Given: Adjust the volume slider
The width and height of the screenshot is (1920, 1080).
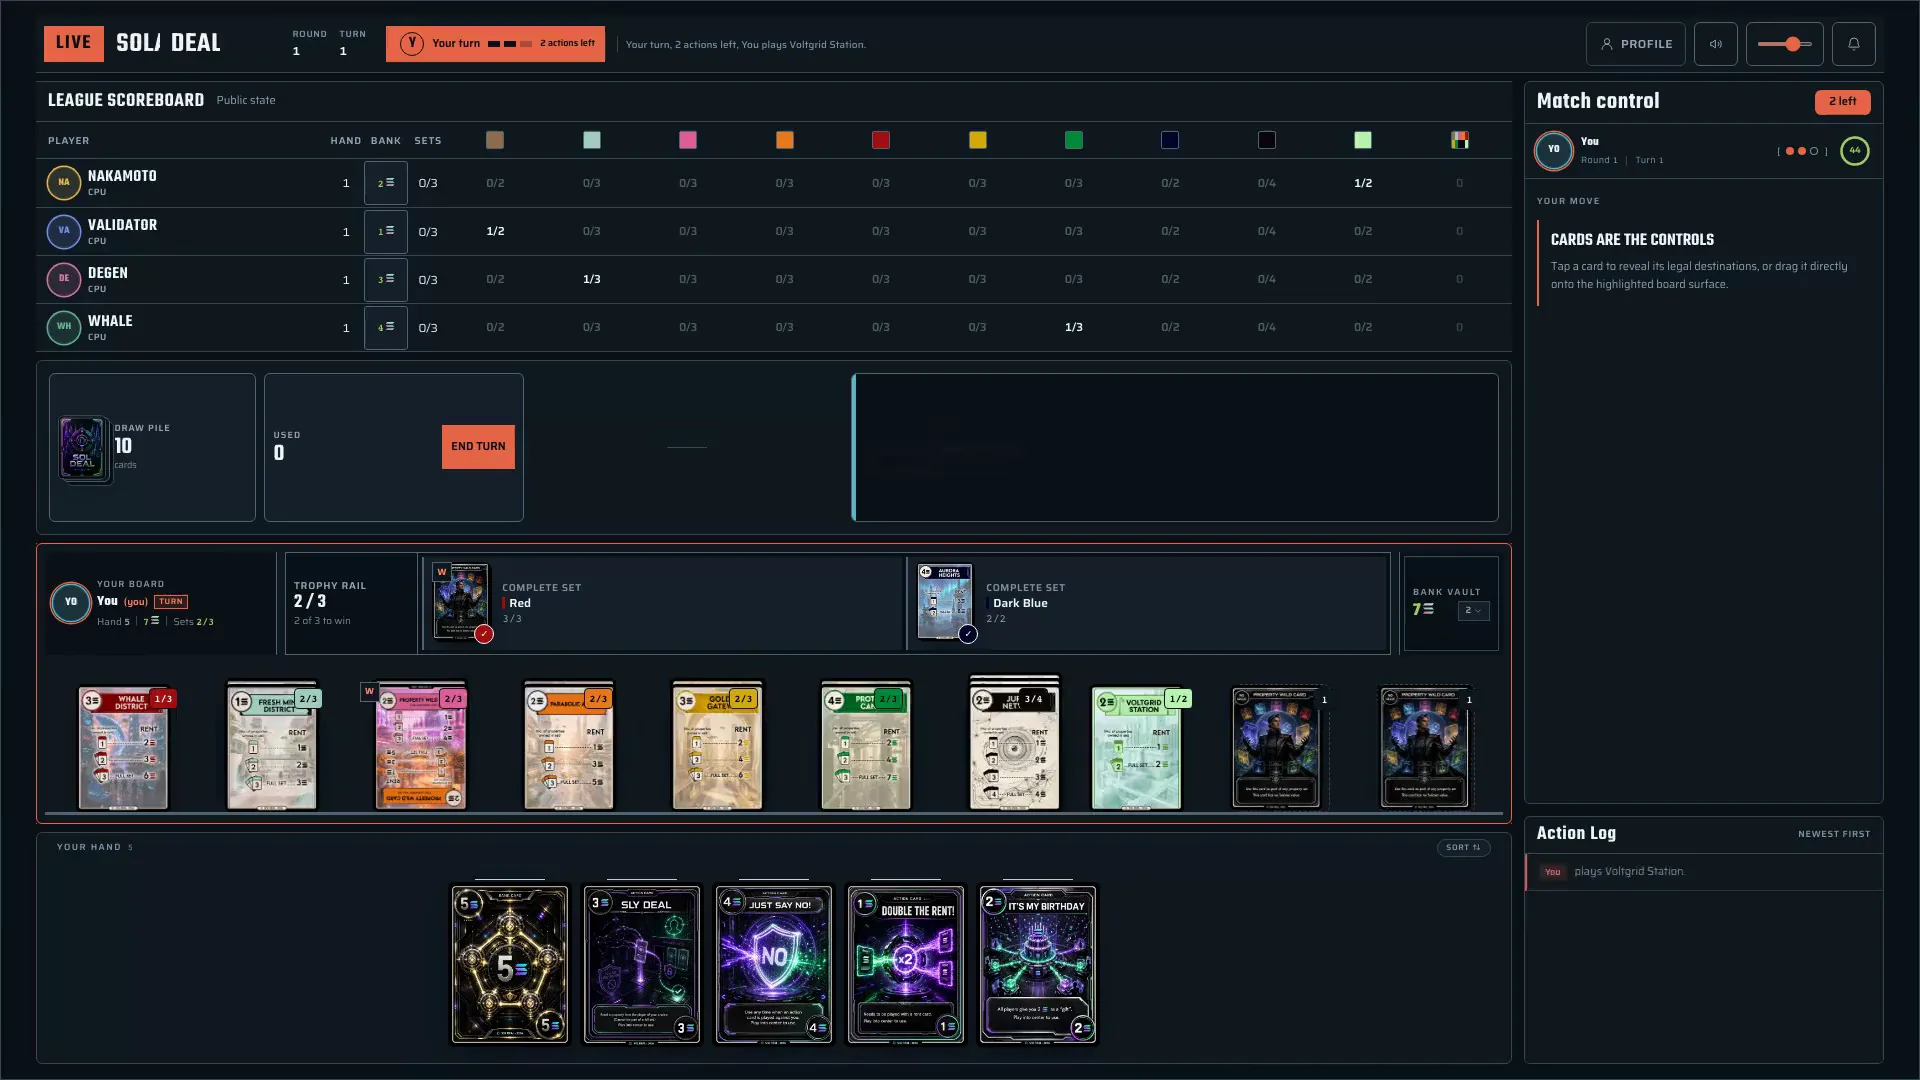Looking at the screenshot, I should pyautogui.click(x=1784, y=44).
